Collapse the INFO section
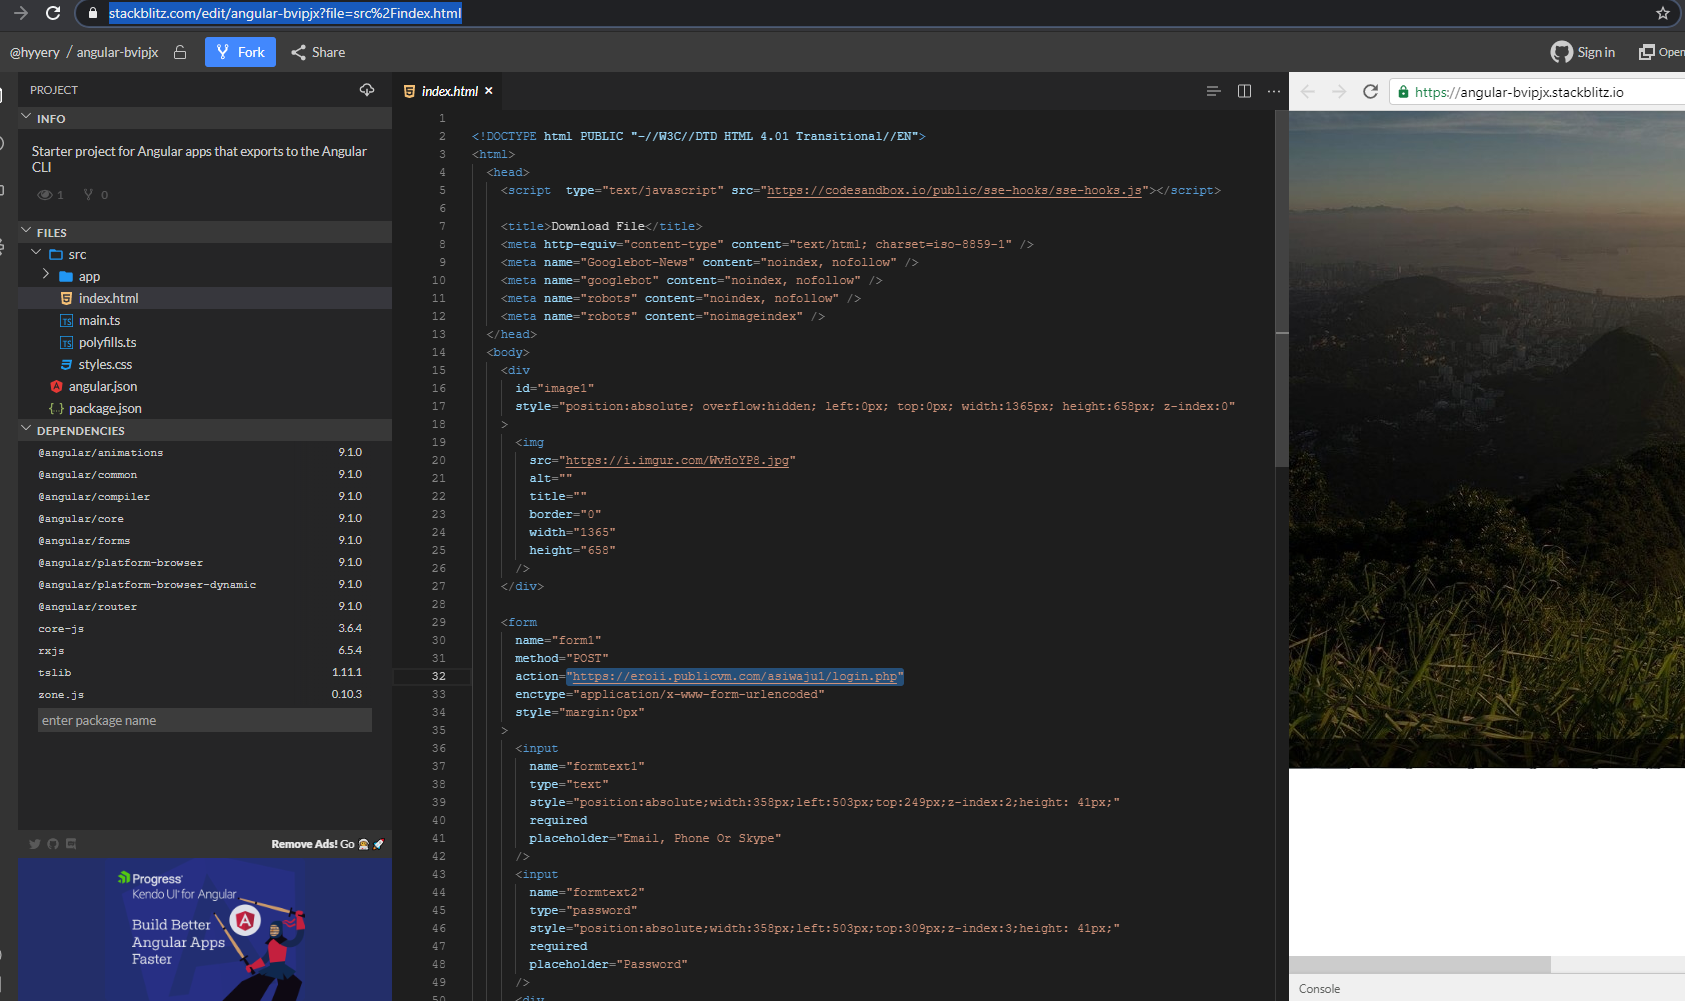The width and height of the screenshot is (1685, 1001). coord(27,118)
